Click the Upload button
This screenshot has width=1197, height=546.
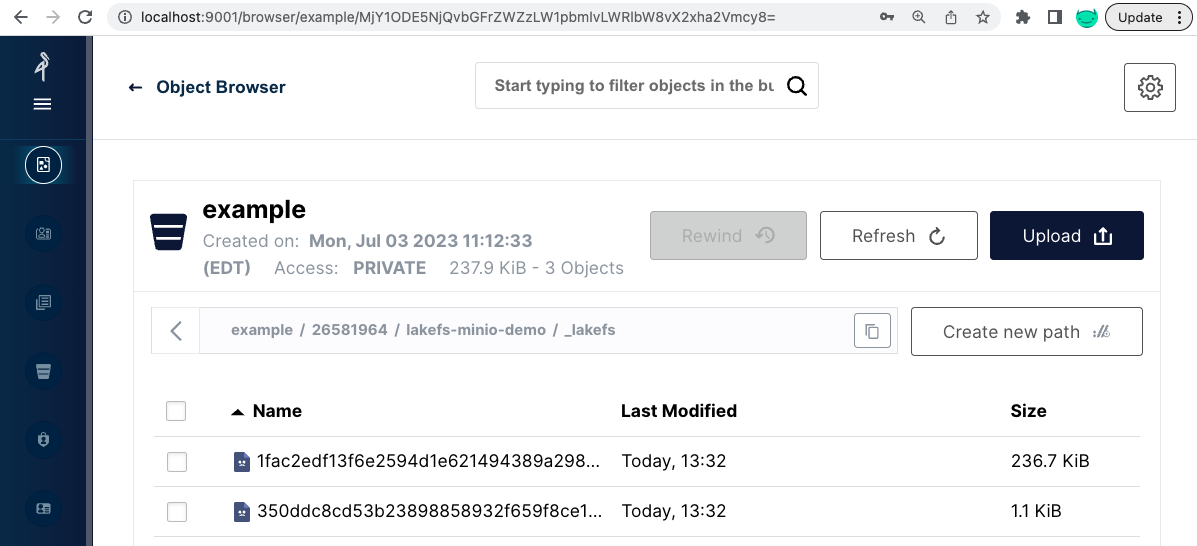[1066, 236]
